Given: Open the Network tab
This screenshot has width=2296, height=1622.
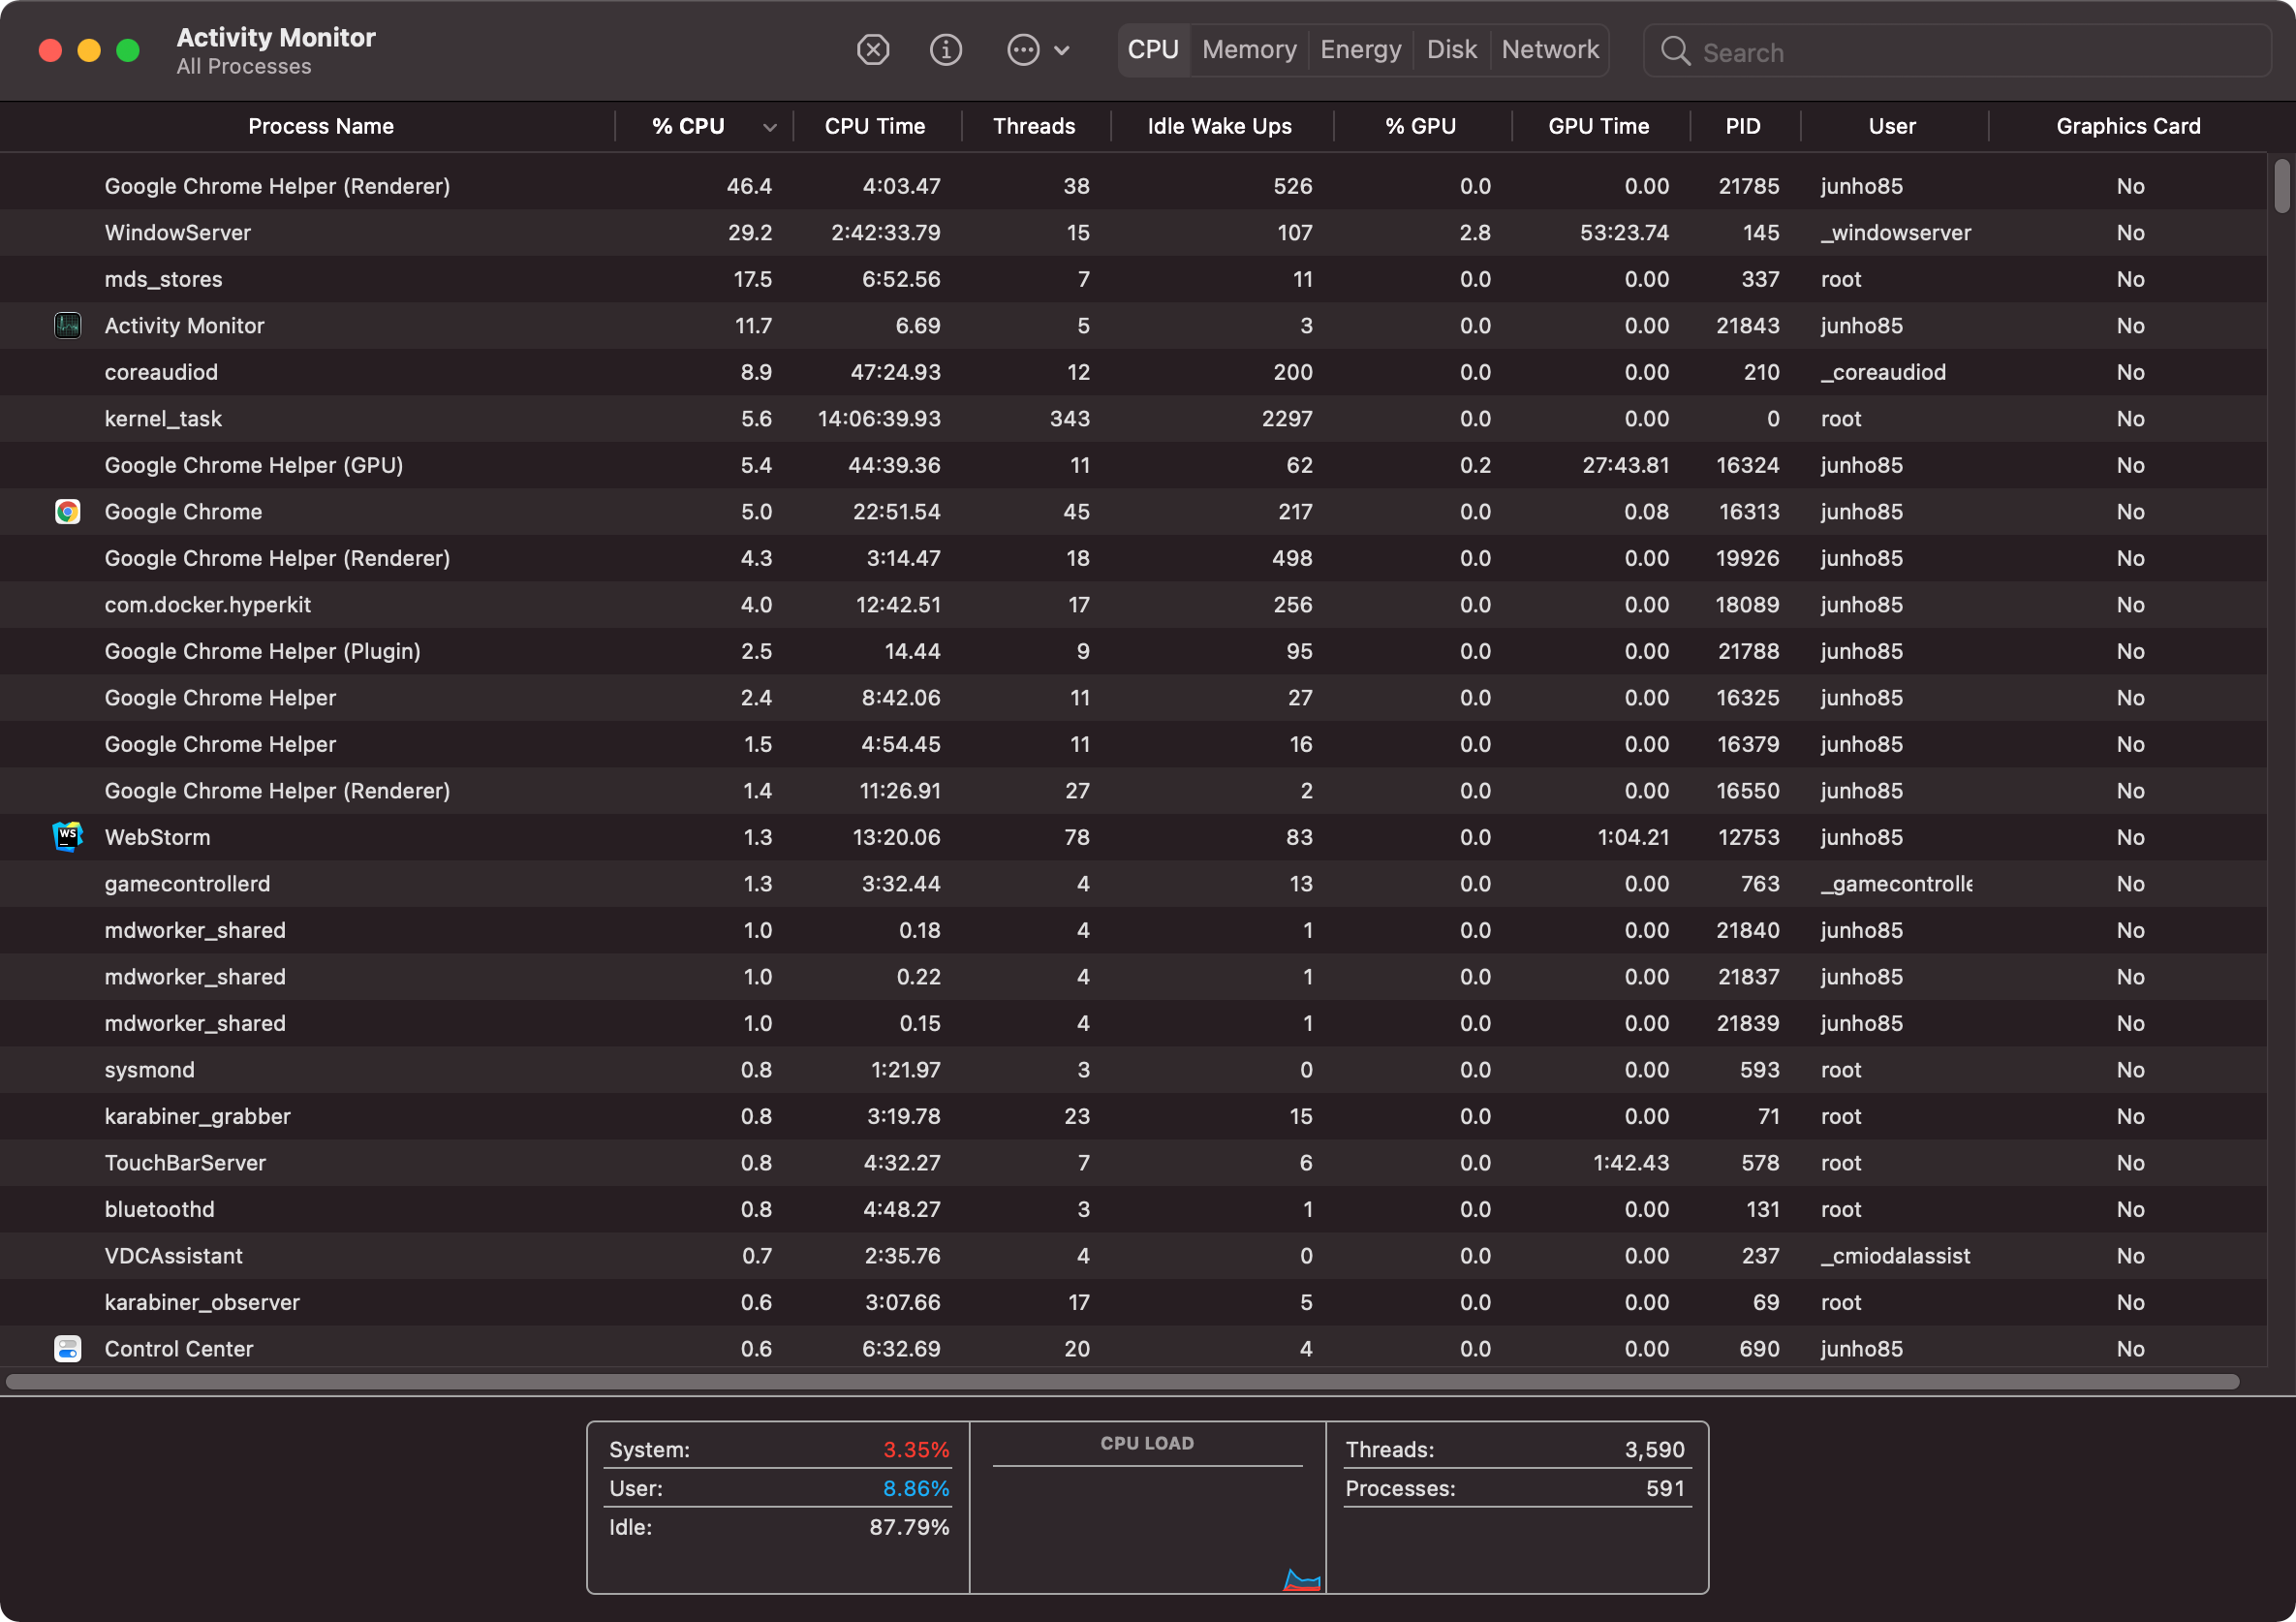Looking at the screenshot, I should pyautogui.click(x=1549, y=50).
